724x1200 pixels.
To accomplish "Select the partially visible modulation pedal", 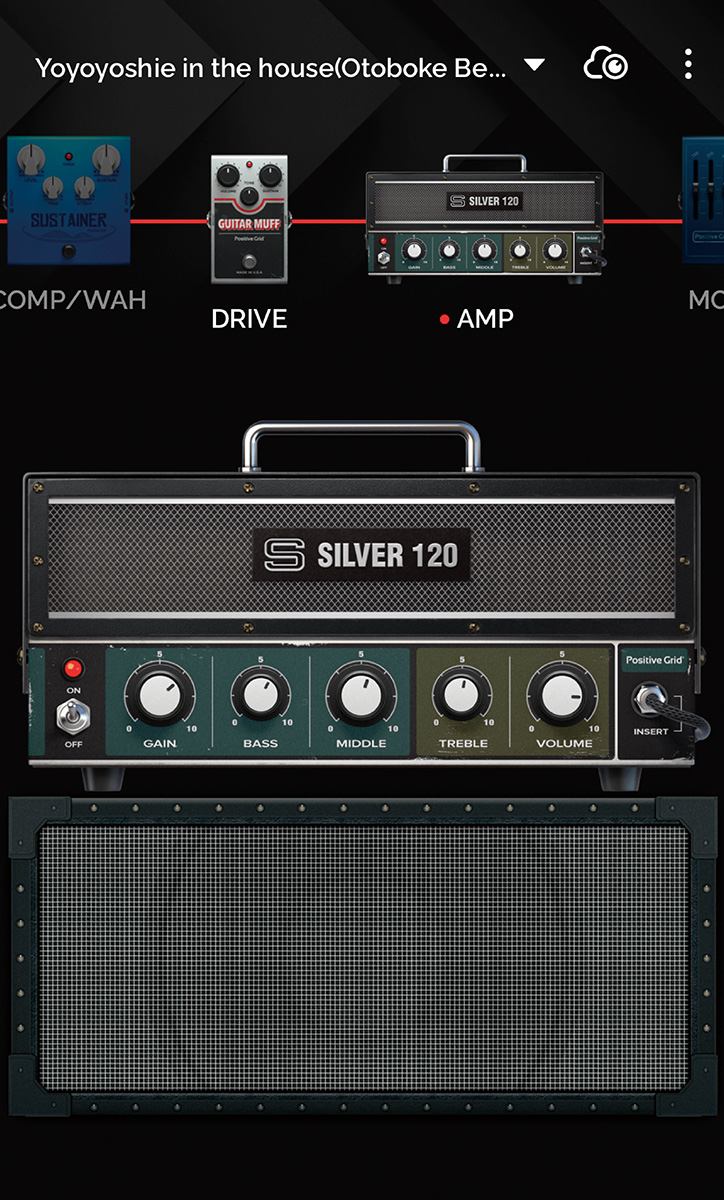I will coord(704,200).
